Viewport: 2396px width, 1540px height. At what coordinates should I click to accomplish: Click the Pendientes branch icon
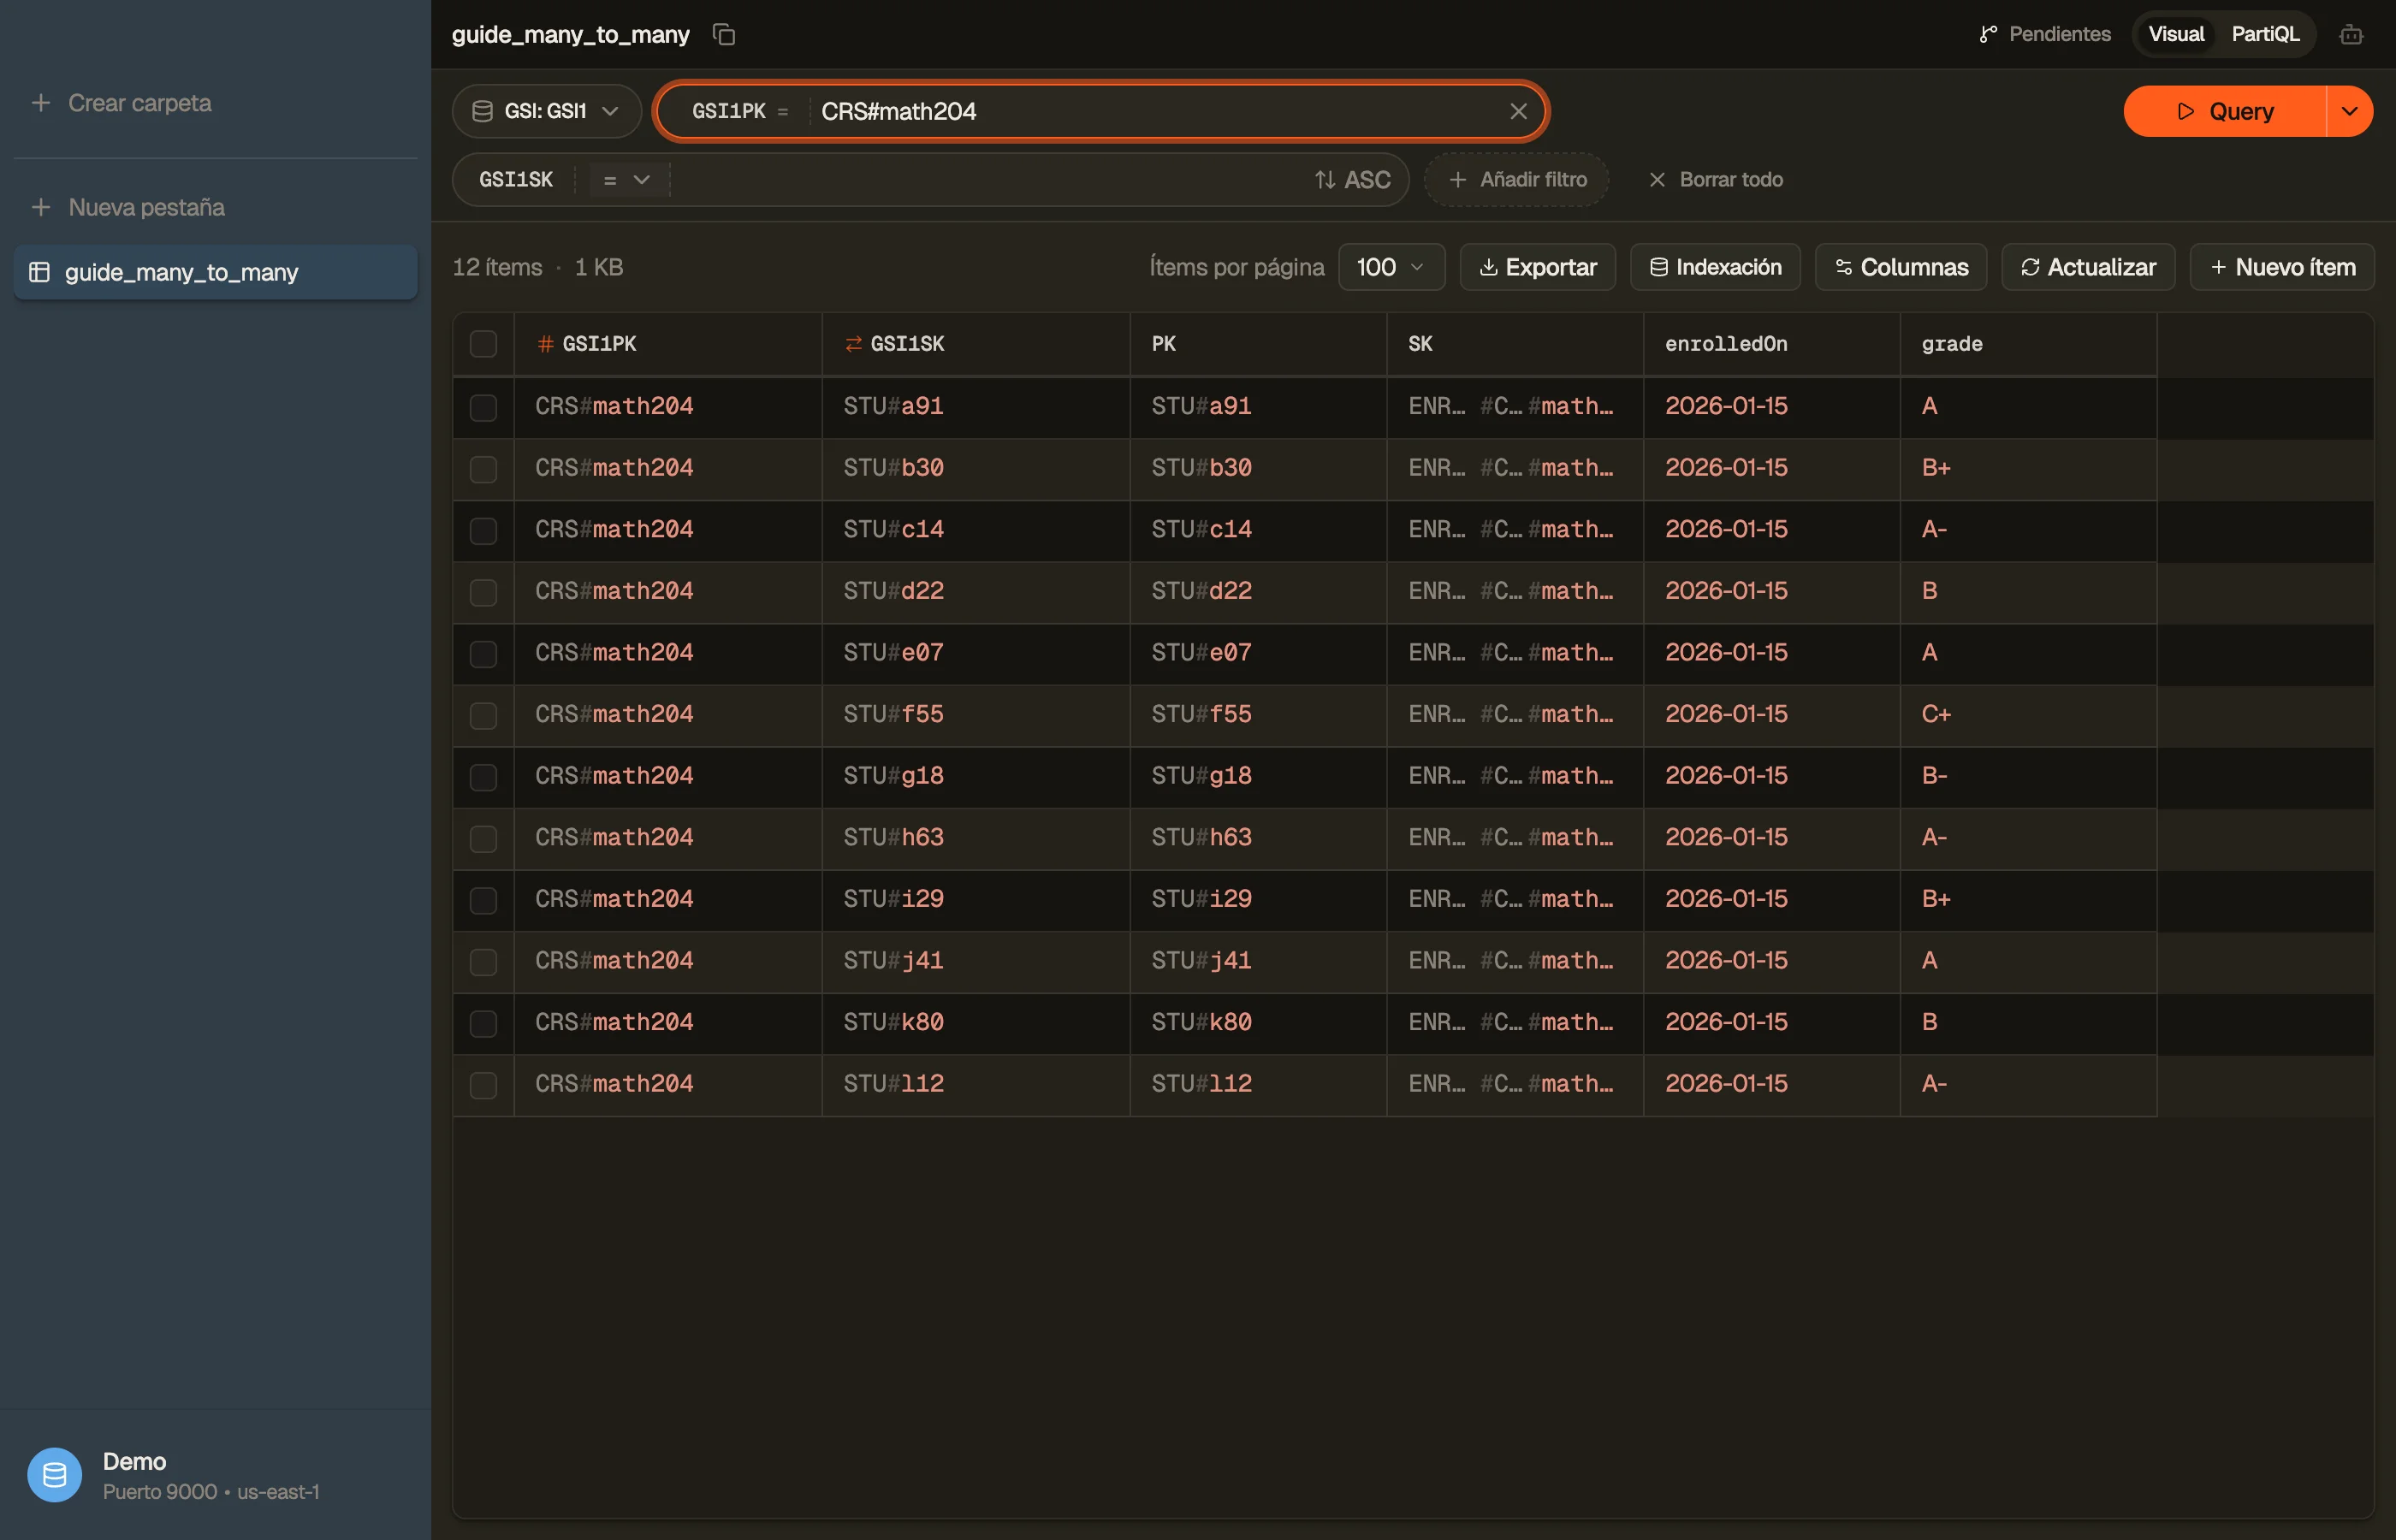coord(1988,34)
